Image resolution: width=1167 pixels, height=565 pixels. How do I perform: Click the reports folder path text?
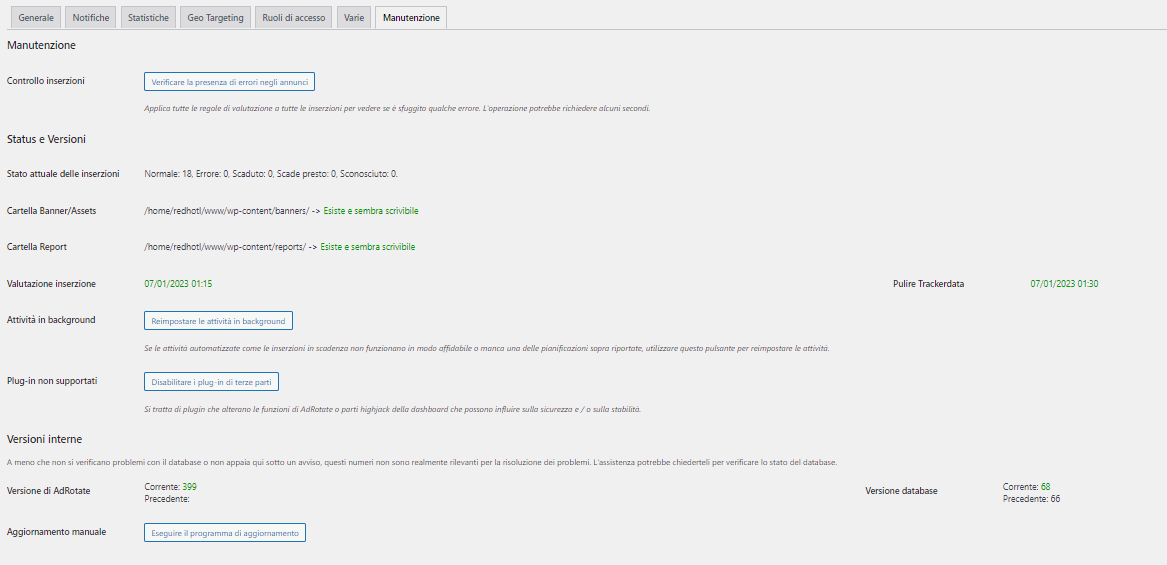(224, 247)
